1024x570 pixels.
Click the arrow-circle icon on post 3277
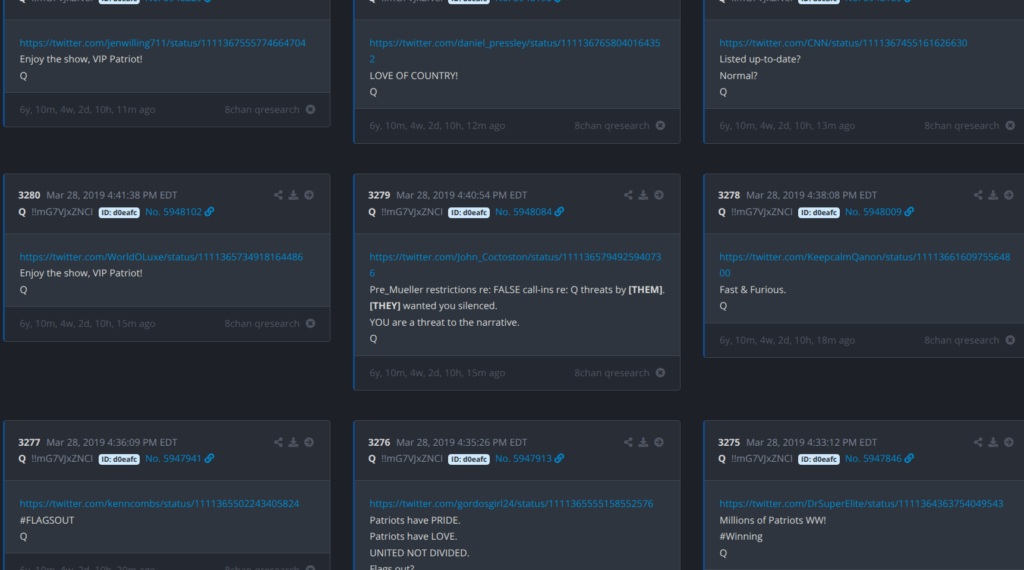tap(309, 442)
